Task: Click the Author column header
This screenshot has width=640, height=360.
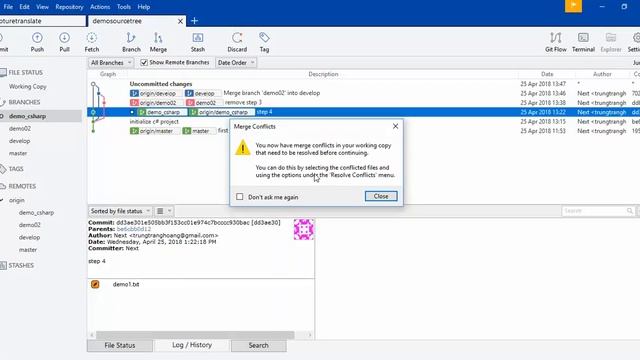Action: click(602, 74)
